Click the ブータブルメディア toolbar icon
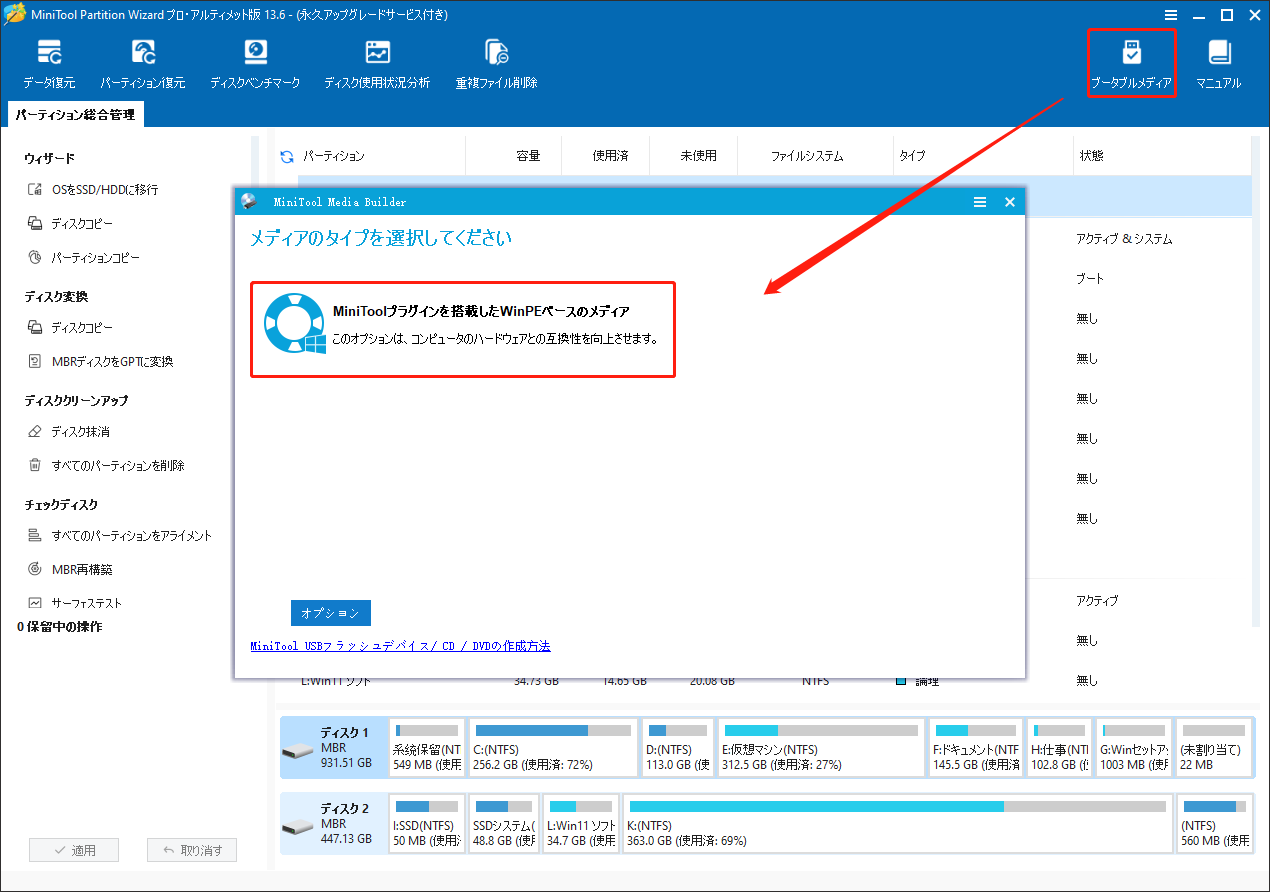The height and width of the screenshot is (892, 1270). point(1131,64)
